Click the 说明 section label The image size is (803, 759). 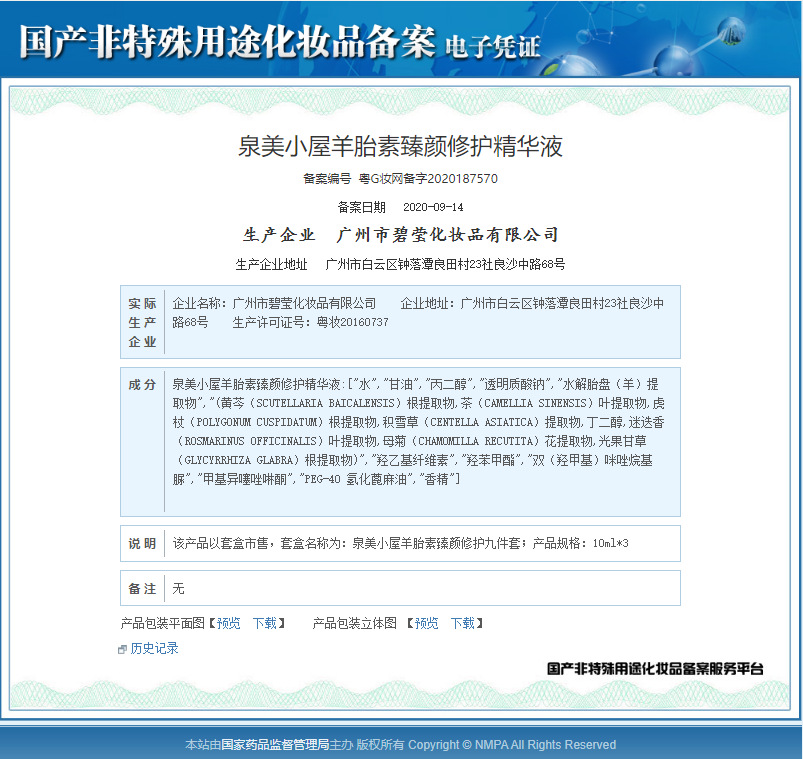pos(142,543)
